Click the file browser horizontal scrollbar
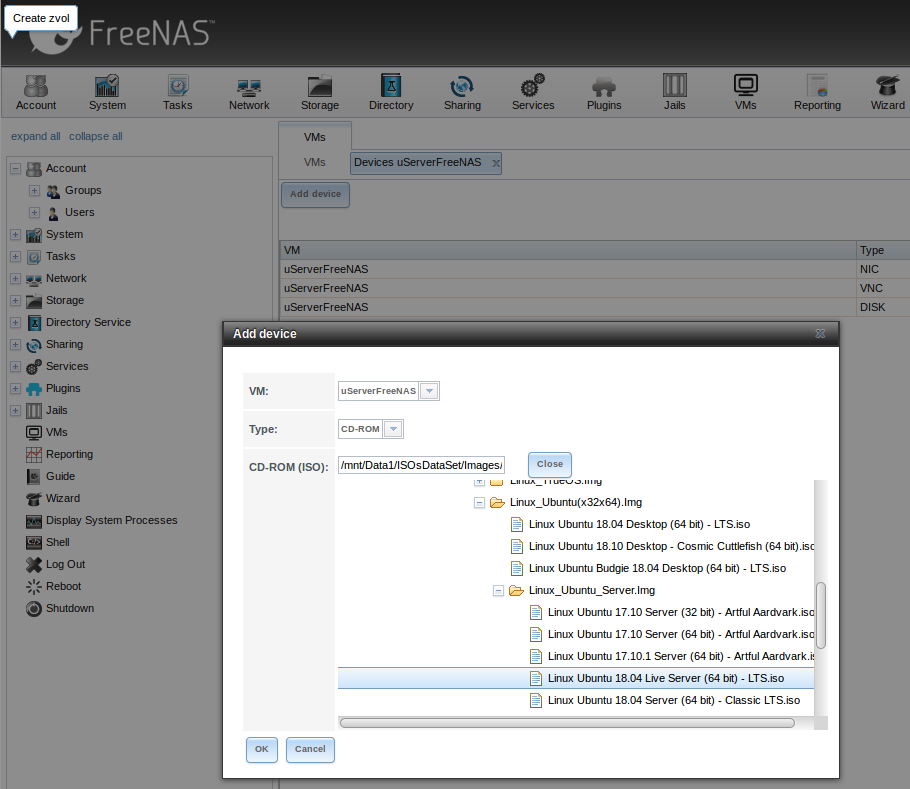 click(x=567, y=723)
